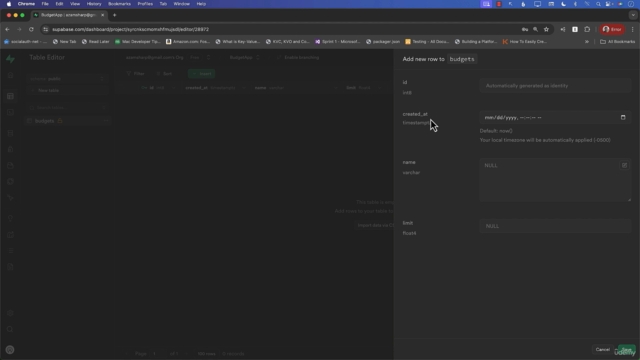Screen dimensions: 640x360
Task: Click the dimmed Insert button
Action: pyautogui.click(x=201, y=74)
